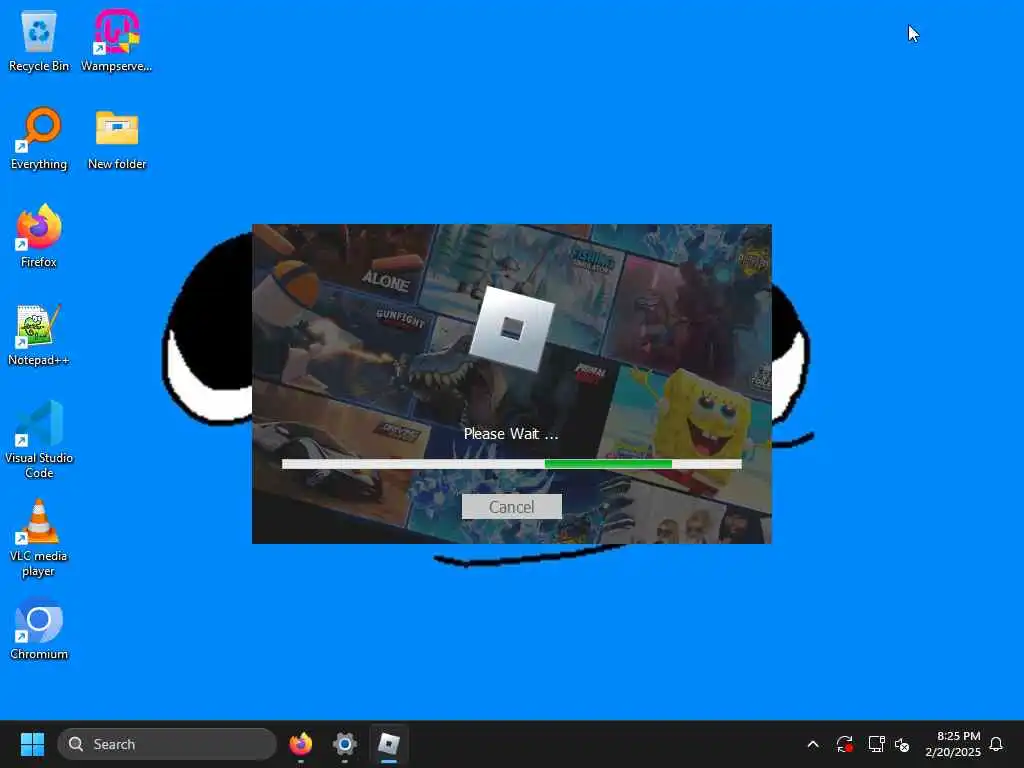This screenshot has height=768, width=1024.
Task: Open the Recycle Bin desktop icon
Action: (x=39, y=40)
